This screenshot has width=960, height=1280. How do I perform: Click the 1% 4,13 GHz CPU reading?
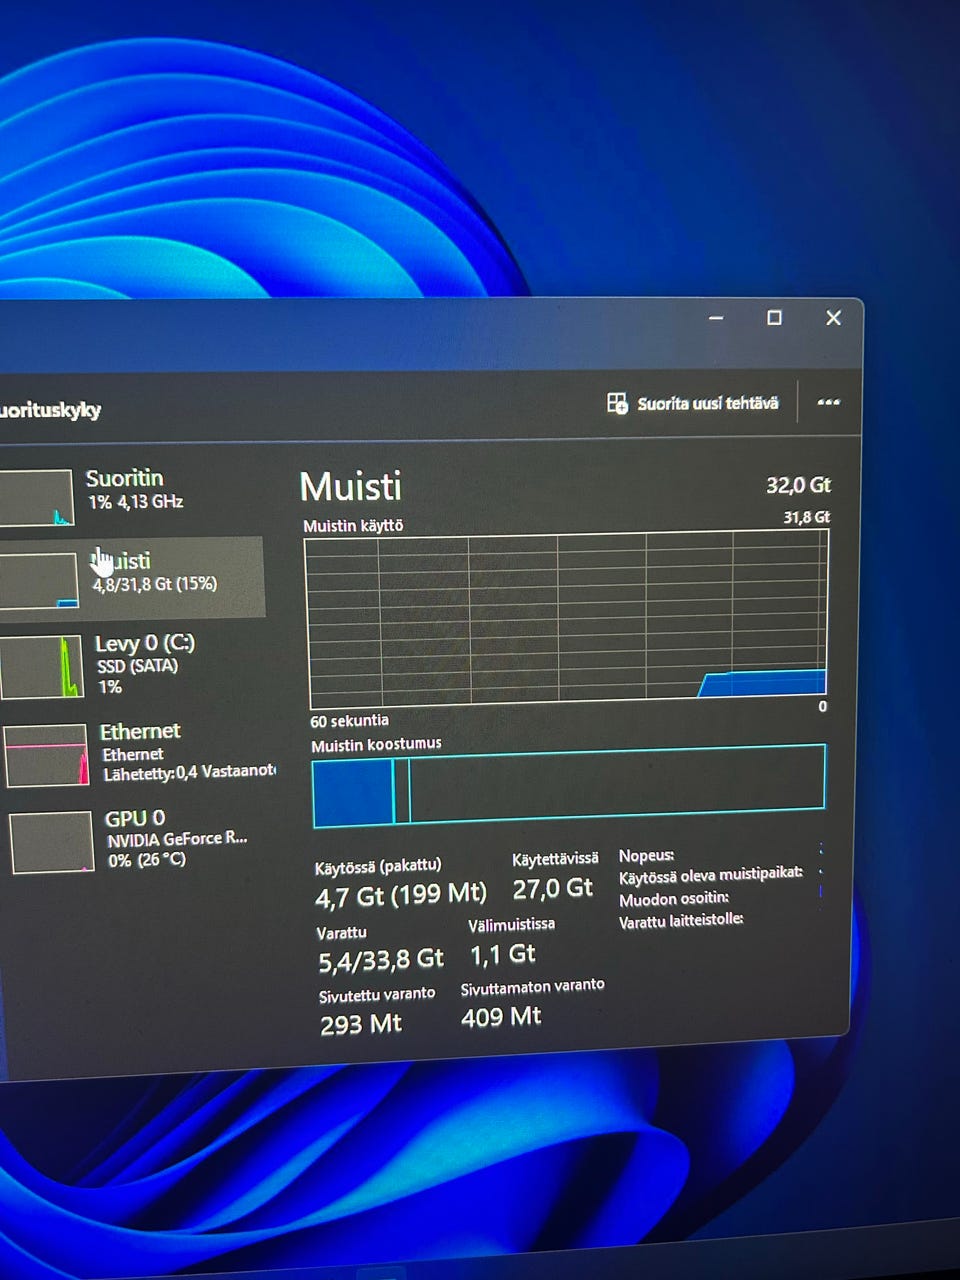point(135,502)
